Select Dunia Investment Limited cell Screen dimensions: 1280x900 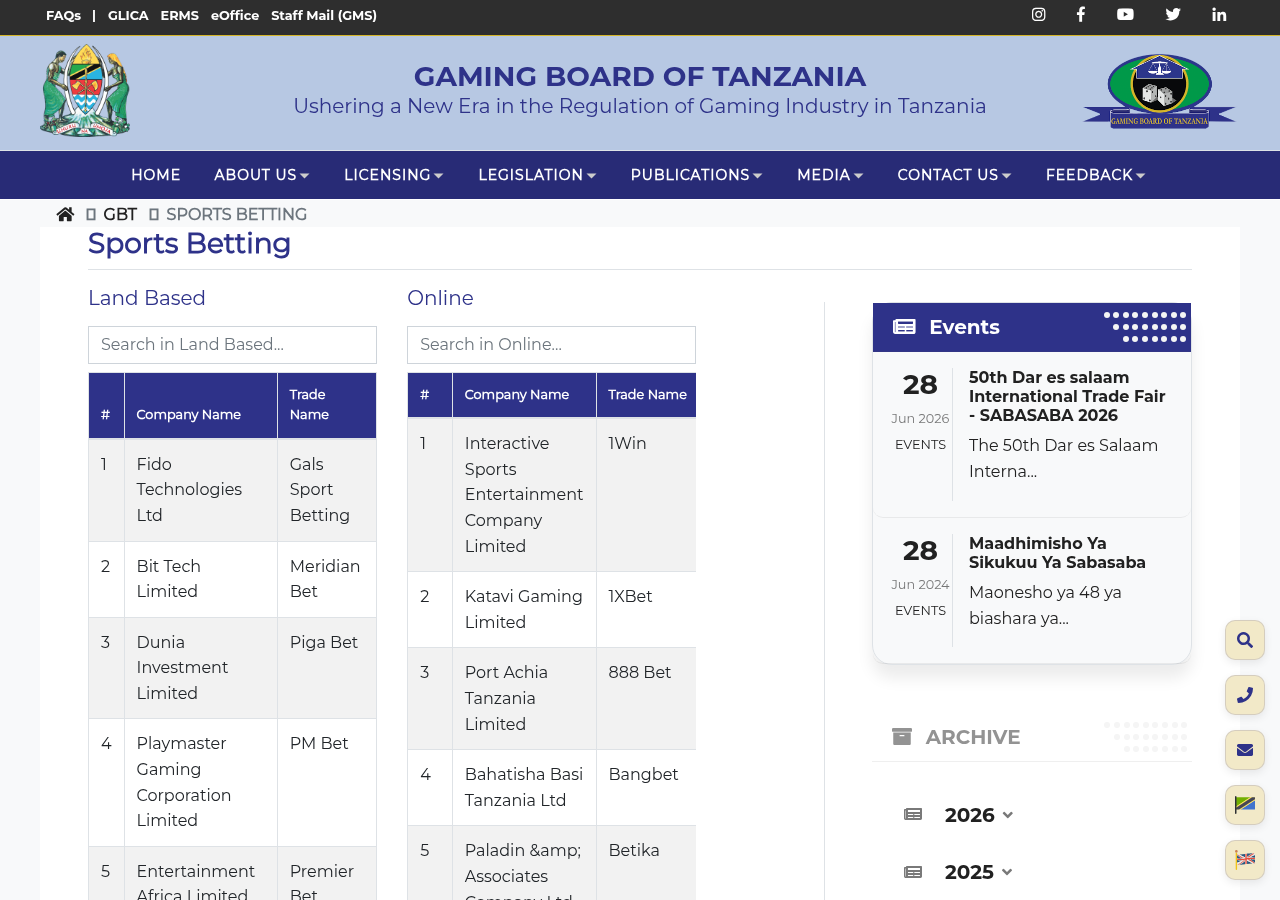click(x=201, y=668)
